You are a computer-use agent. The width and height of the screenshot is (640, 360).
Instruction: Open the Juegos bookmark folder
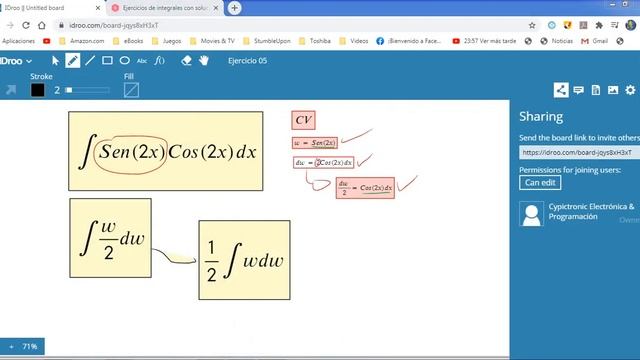(167, 41)
